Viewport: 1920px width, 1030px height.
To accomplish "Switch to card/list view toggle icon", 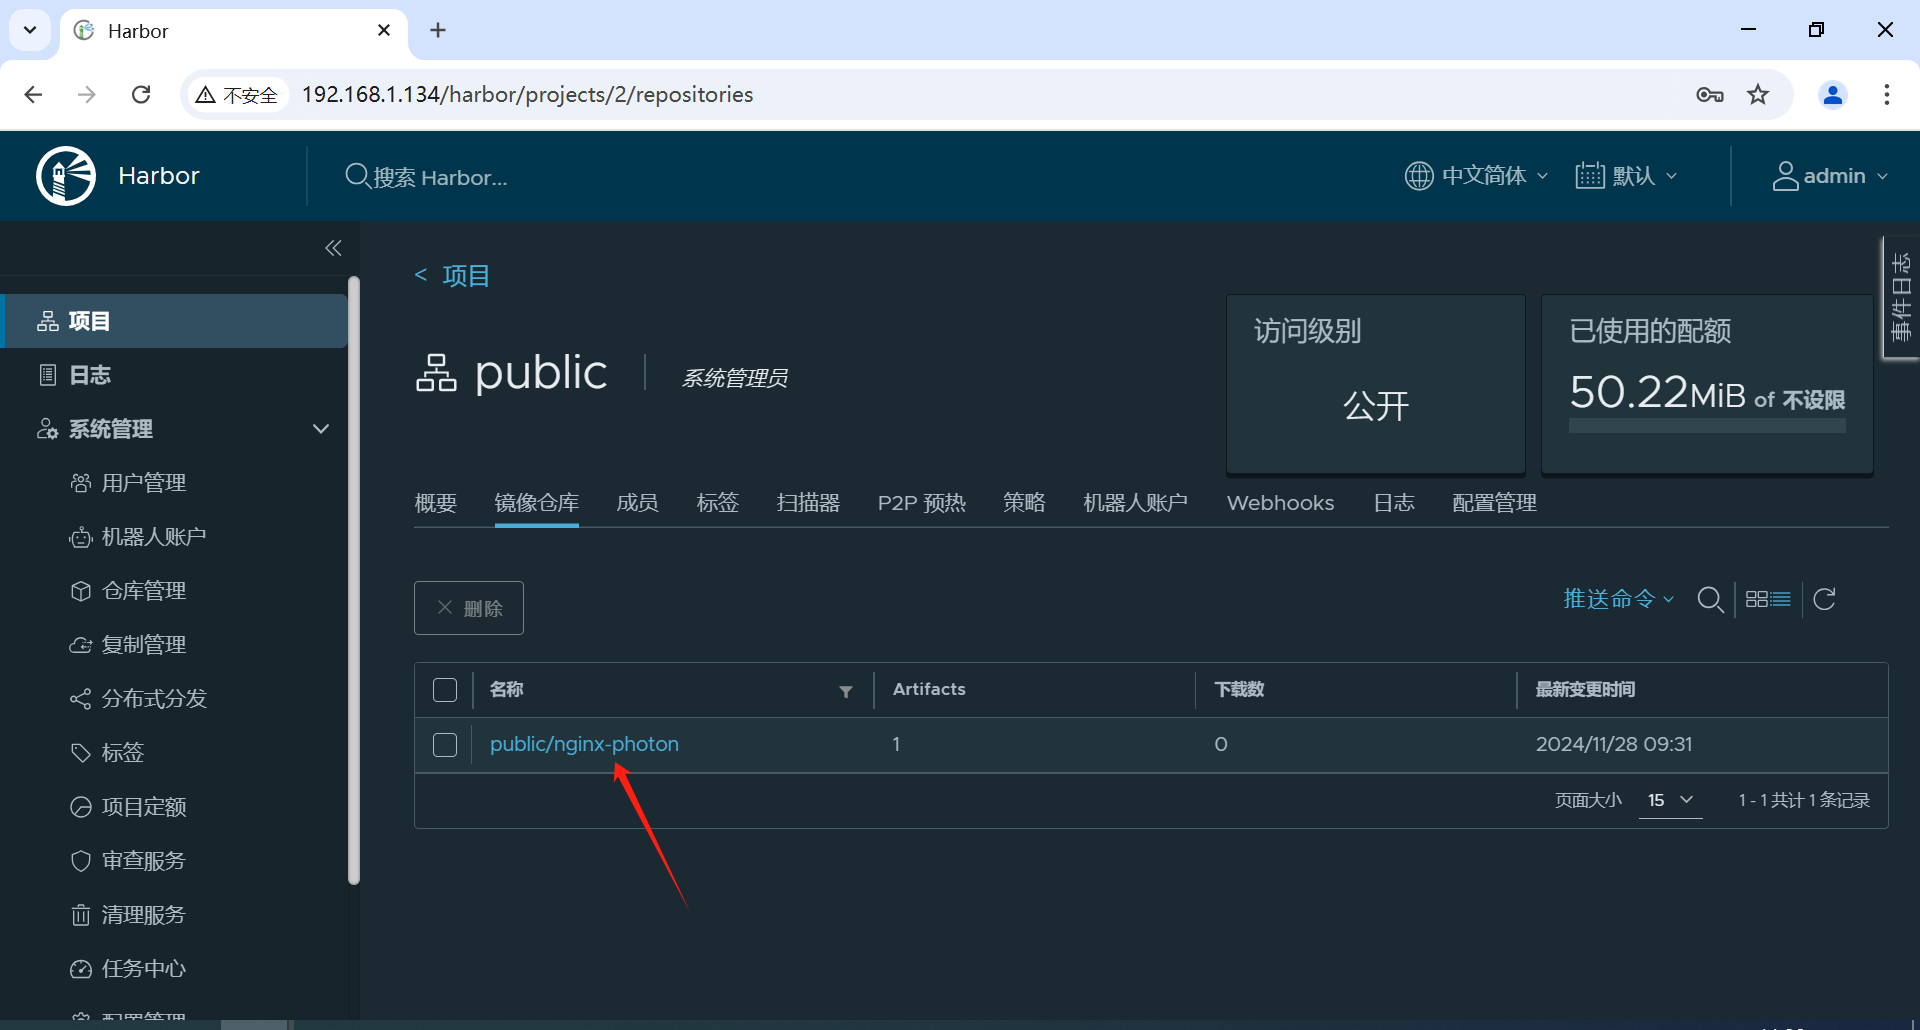I will coord(1768,599).
